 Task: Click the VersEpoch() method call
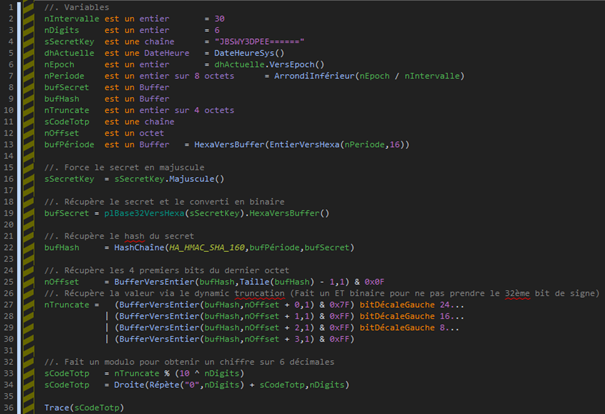297,64
